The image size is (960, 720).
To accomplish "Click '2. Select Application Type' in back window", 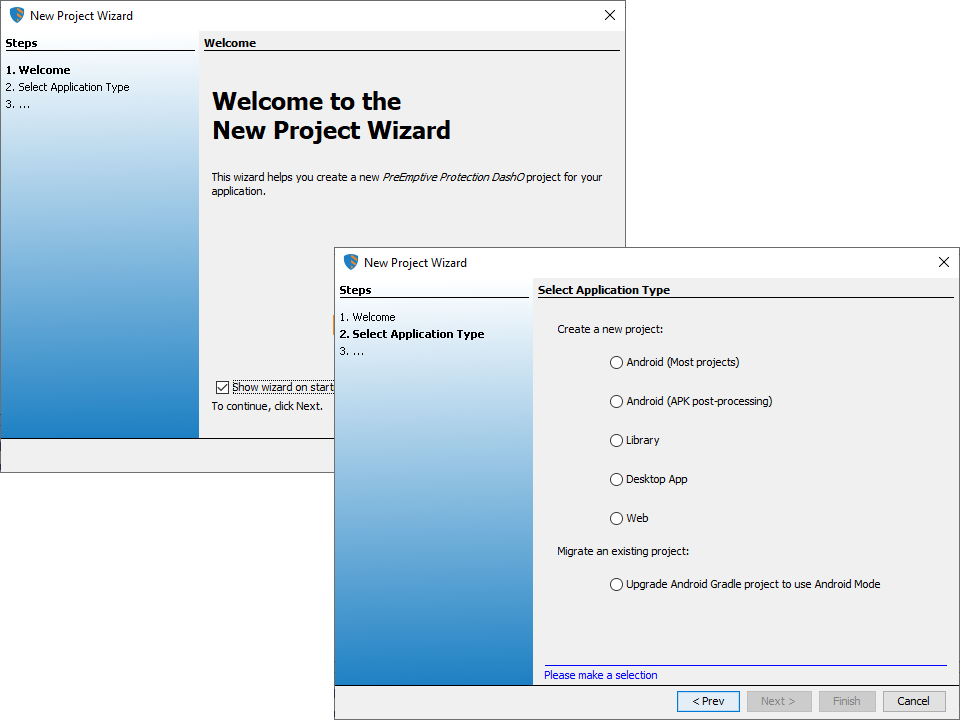I will 67,87.
